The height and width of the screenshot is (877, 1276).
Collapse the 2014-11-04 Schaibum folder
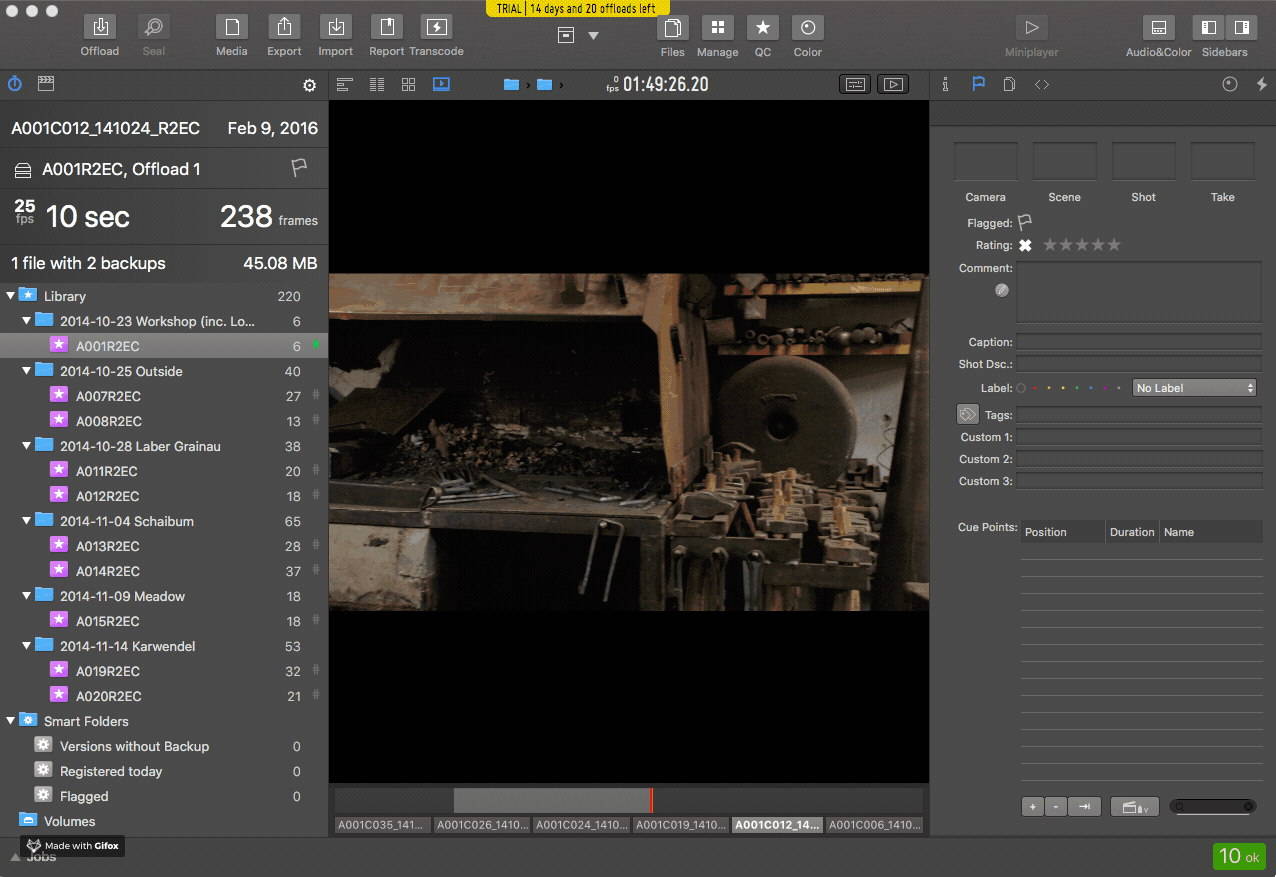(27, 521)
